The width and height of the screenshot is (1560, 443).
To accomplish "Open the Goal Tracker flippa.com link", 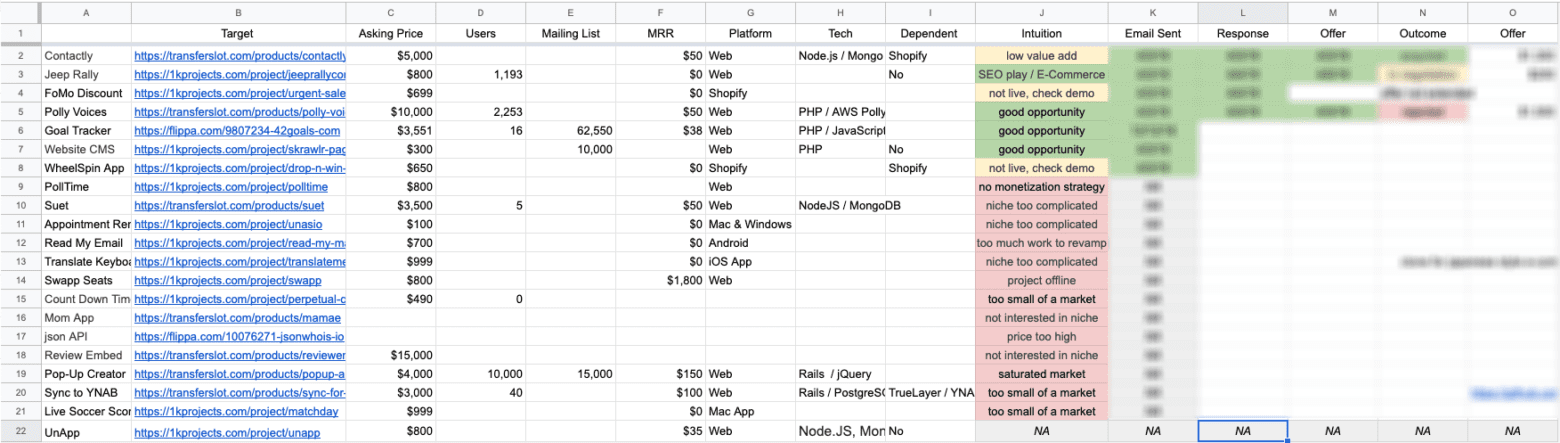I will coord(237,131).
